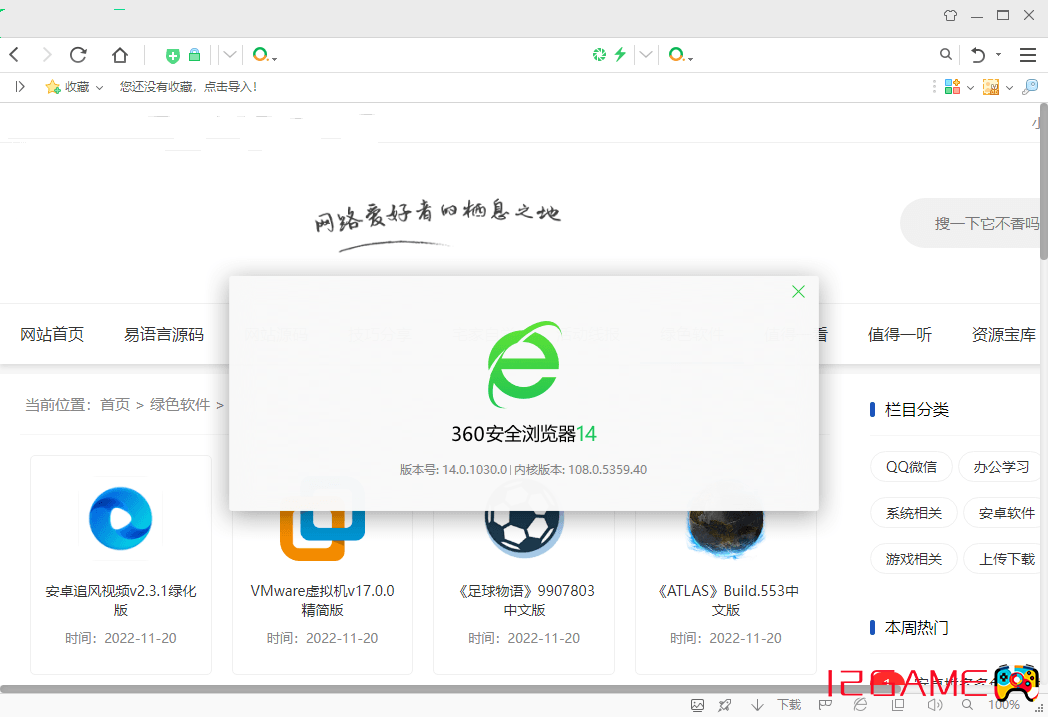Click the forward navigation arrow
Viewport: 1048px width, 717px height.
46,55
